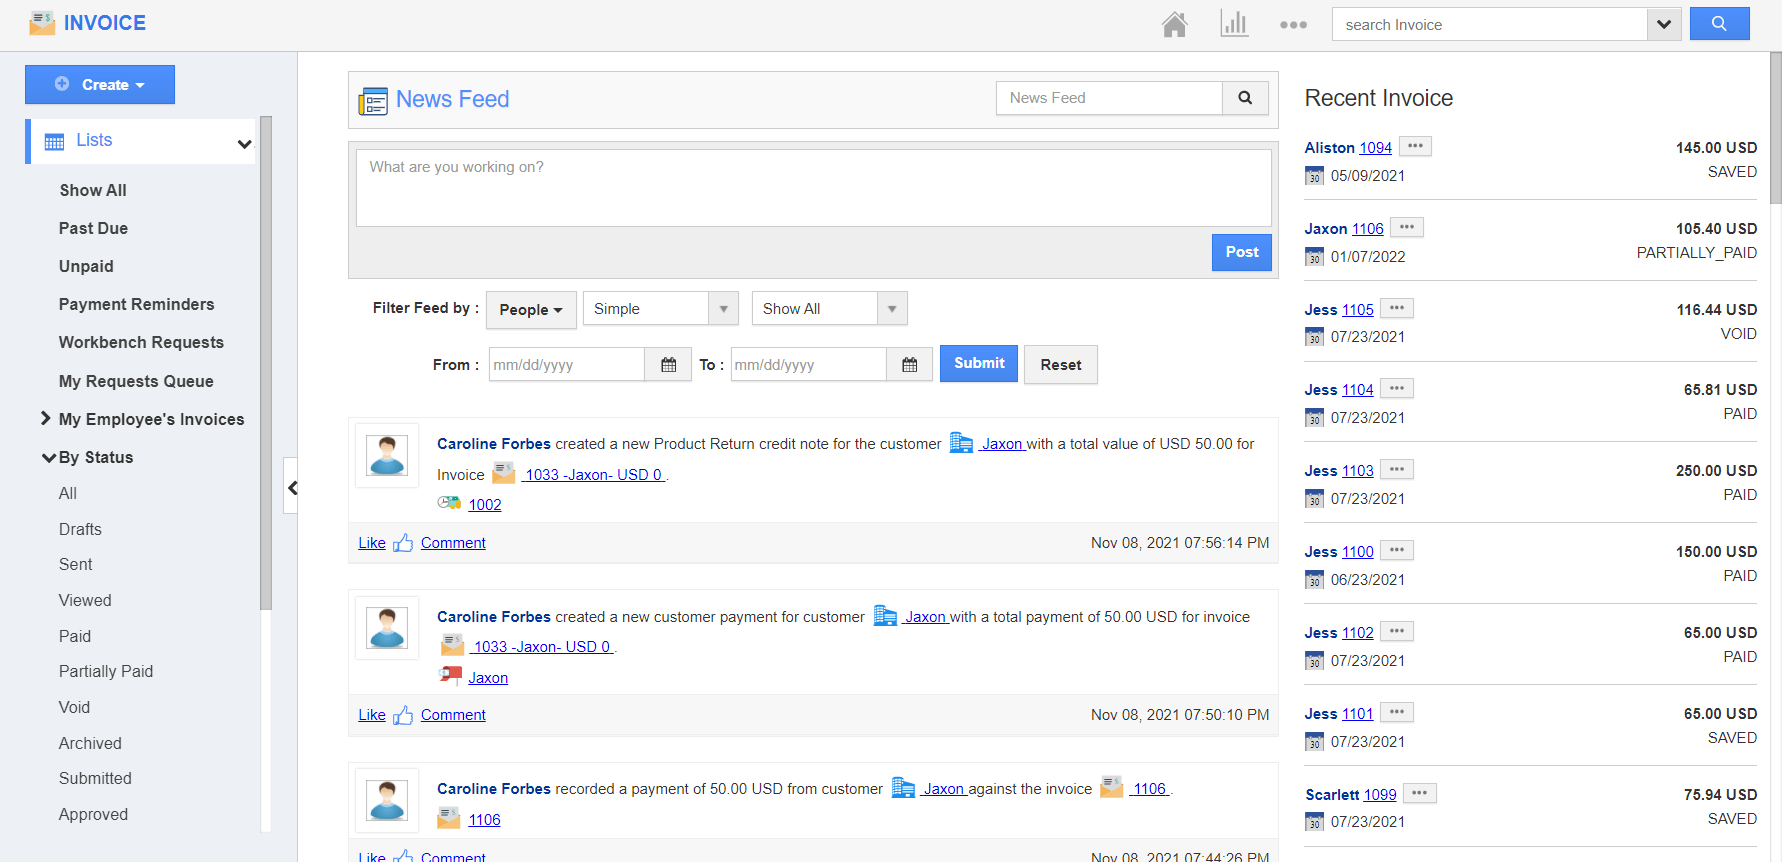The image size is (1782, 862).
Task: Open more options for Scarlett 1099
Action: pyautogui.click(x=1420, y=793)
